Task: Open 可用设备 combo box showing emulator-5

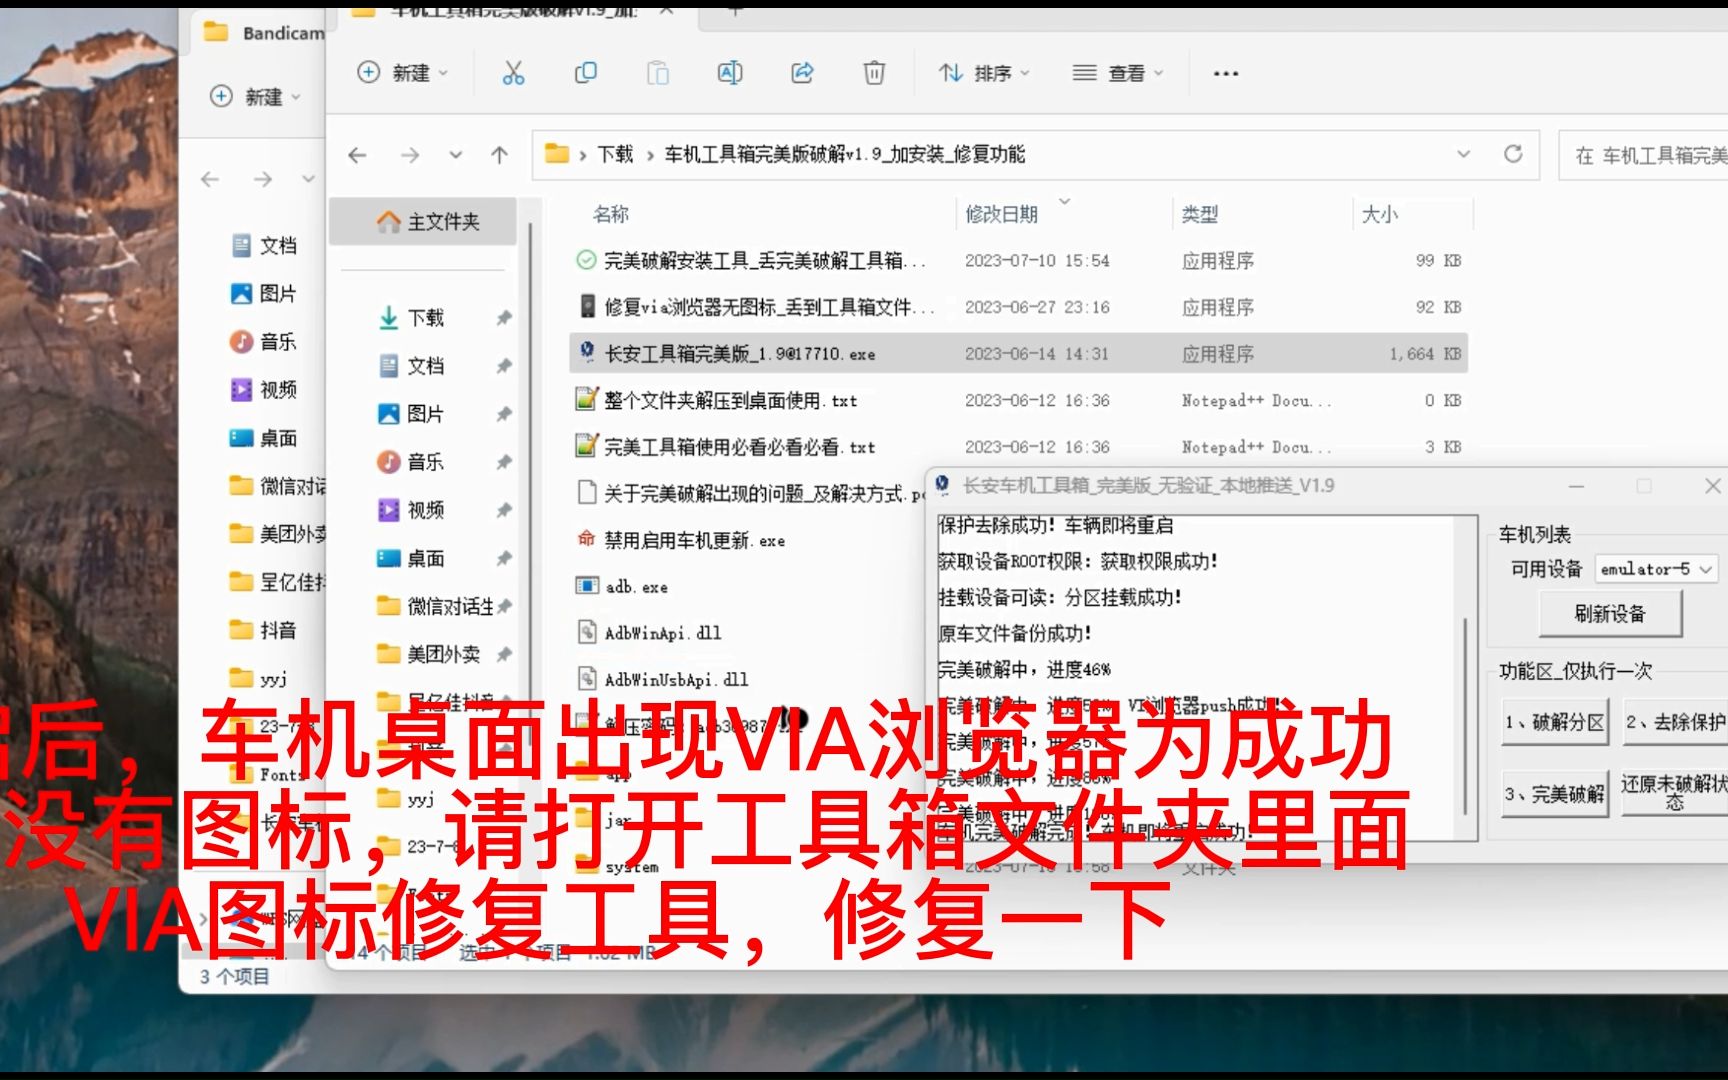Action: pos(1656,569)
